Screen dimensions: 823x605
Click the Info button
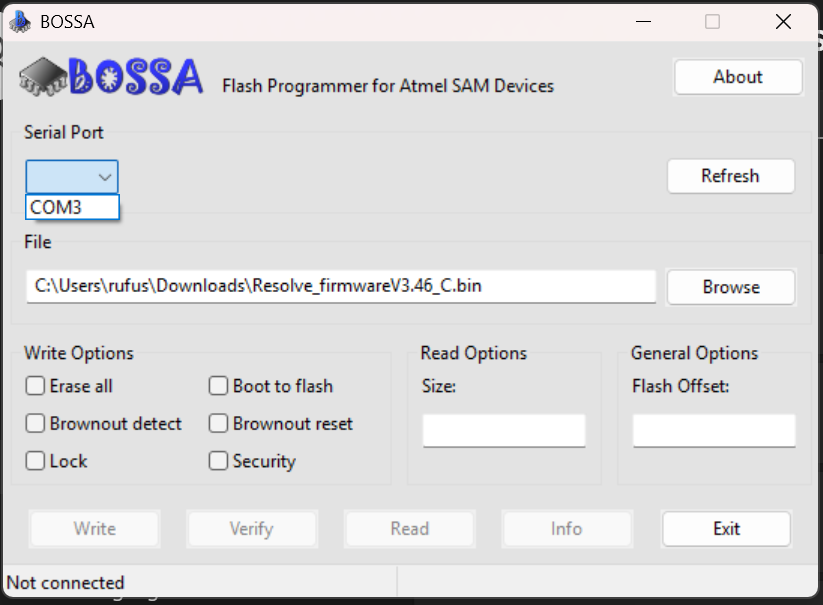pos(566,528)
